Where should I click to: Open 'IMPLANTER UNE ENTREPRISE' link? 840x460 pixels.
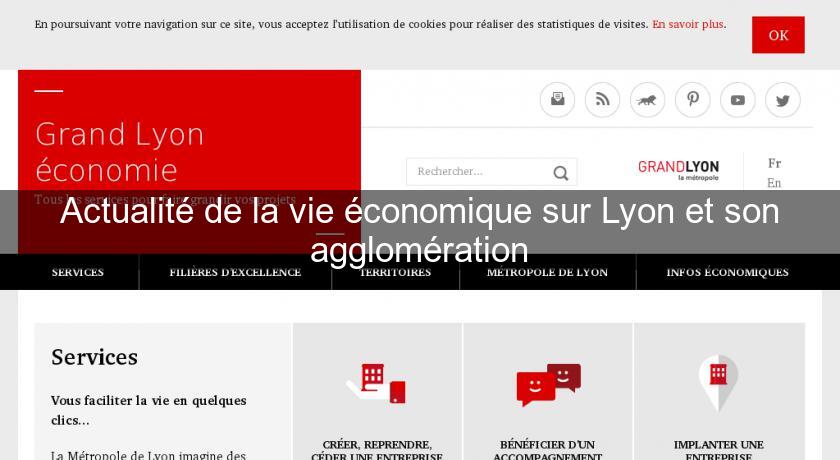[718, 450]
